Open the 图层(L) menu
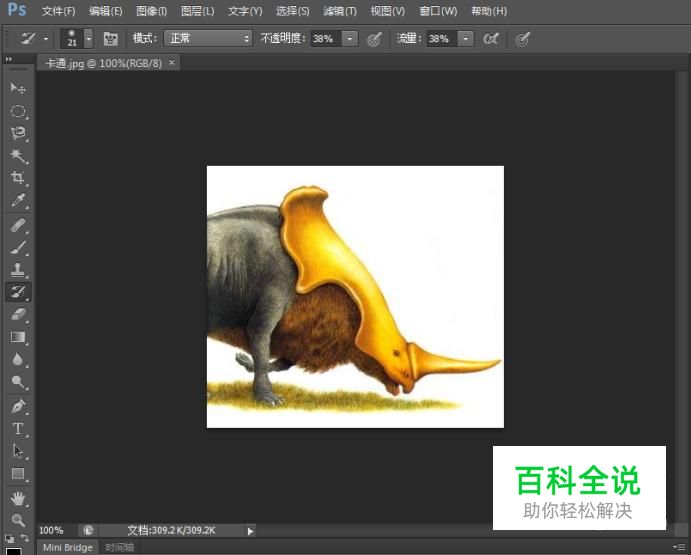 [x=197, y=11]
